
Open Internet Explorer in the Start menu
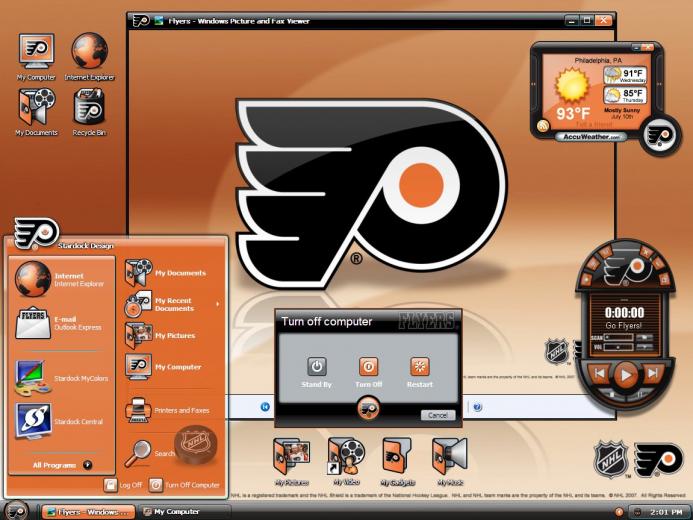(x=61, y=279)
